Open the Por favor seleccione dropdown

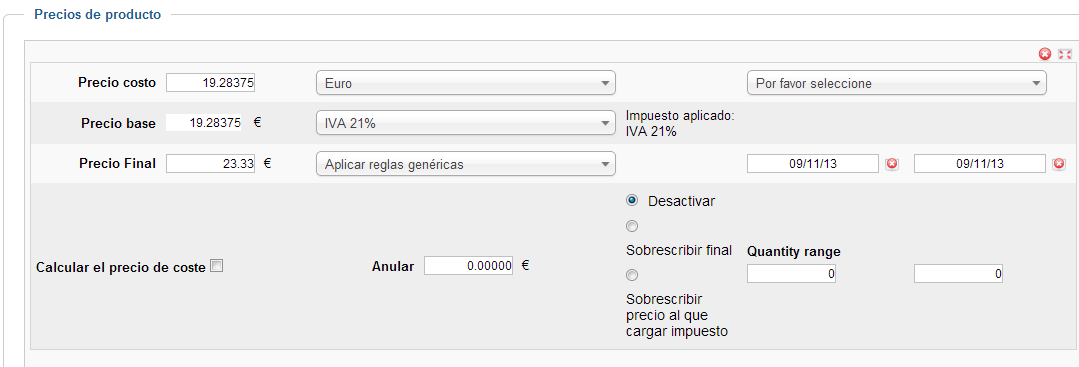coord(897,83)
